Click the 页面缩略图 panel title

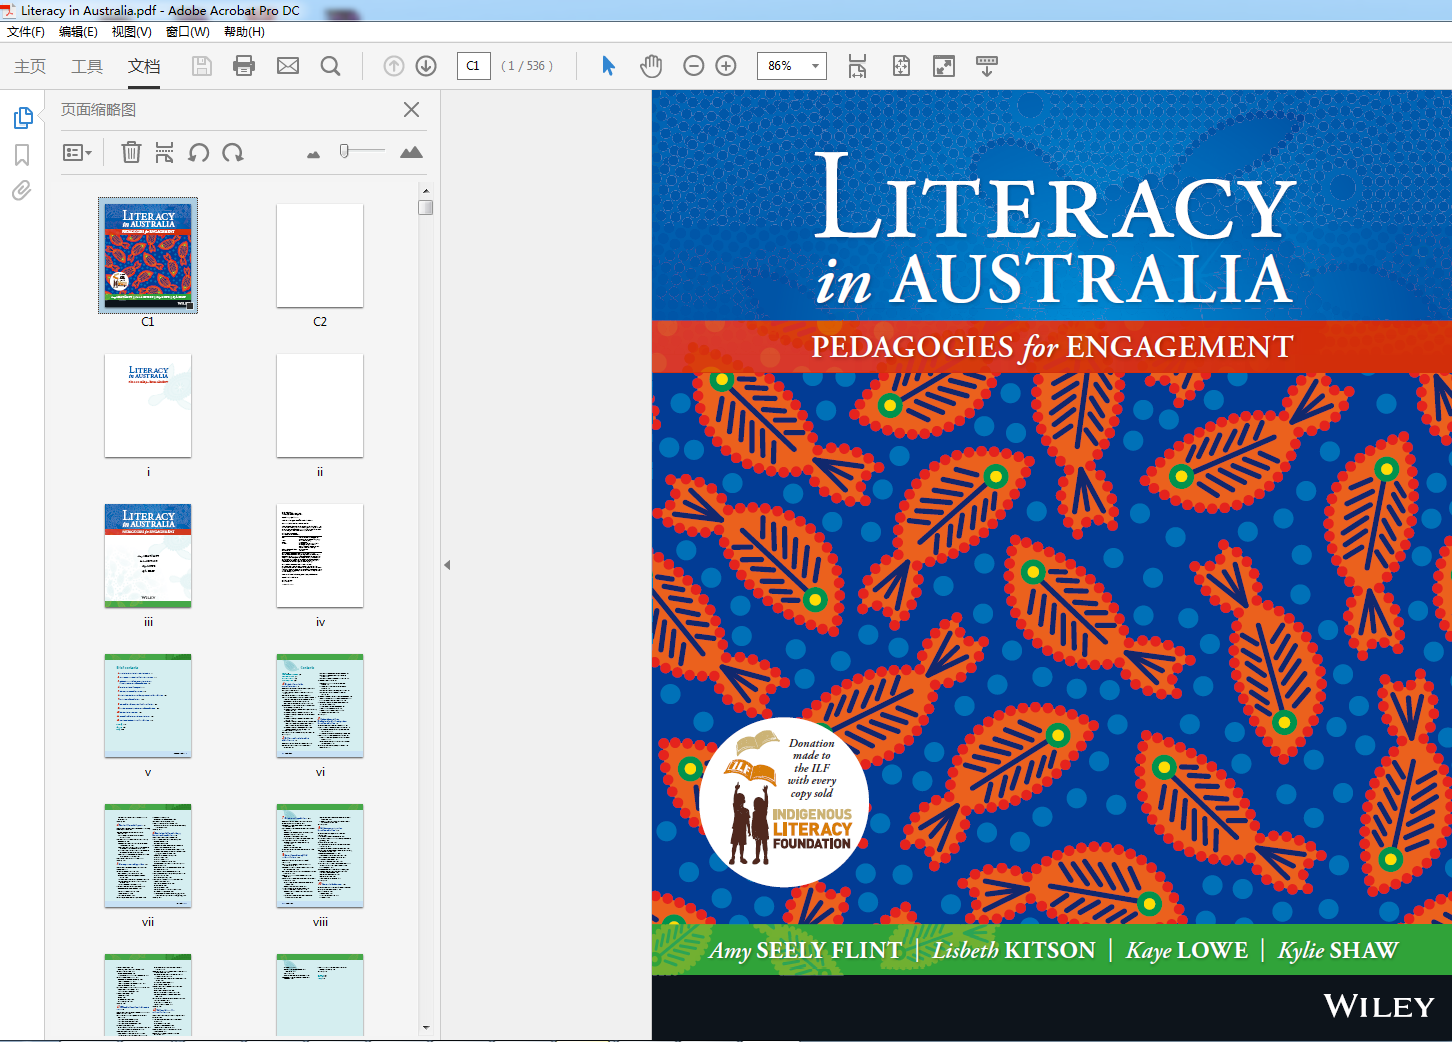pos(98,110)
